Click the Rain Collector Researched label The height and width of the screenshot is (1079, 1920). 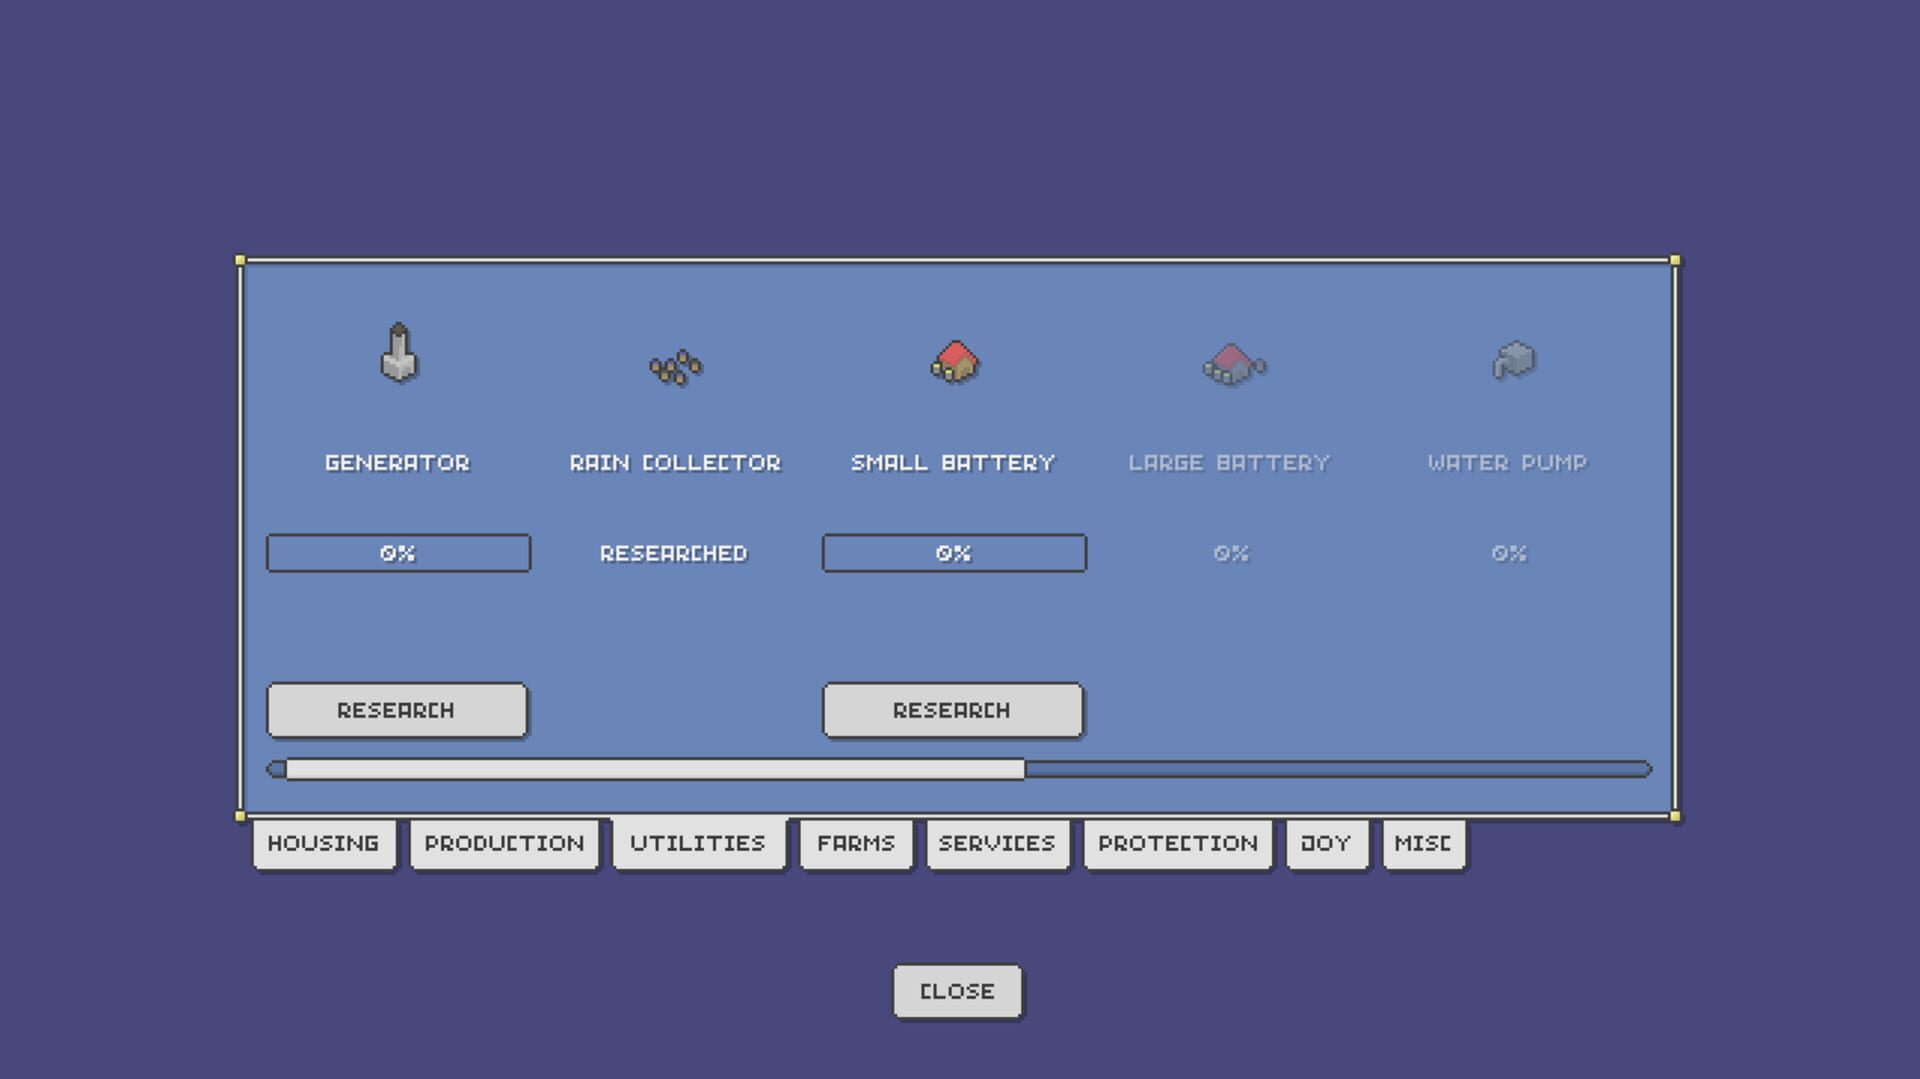click(674, 554)
